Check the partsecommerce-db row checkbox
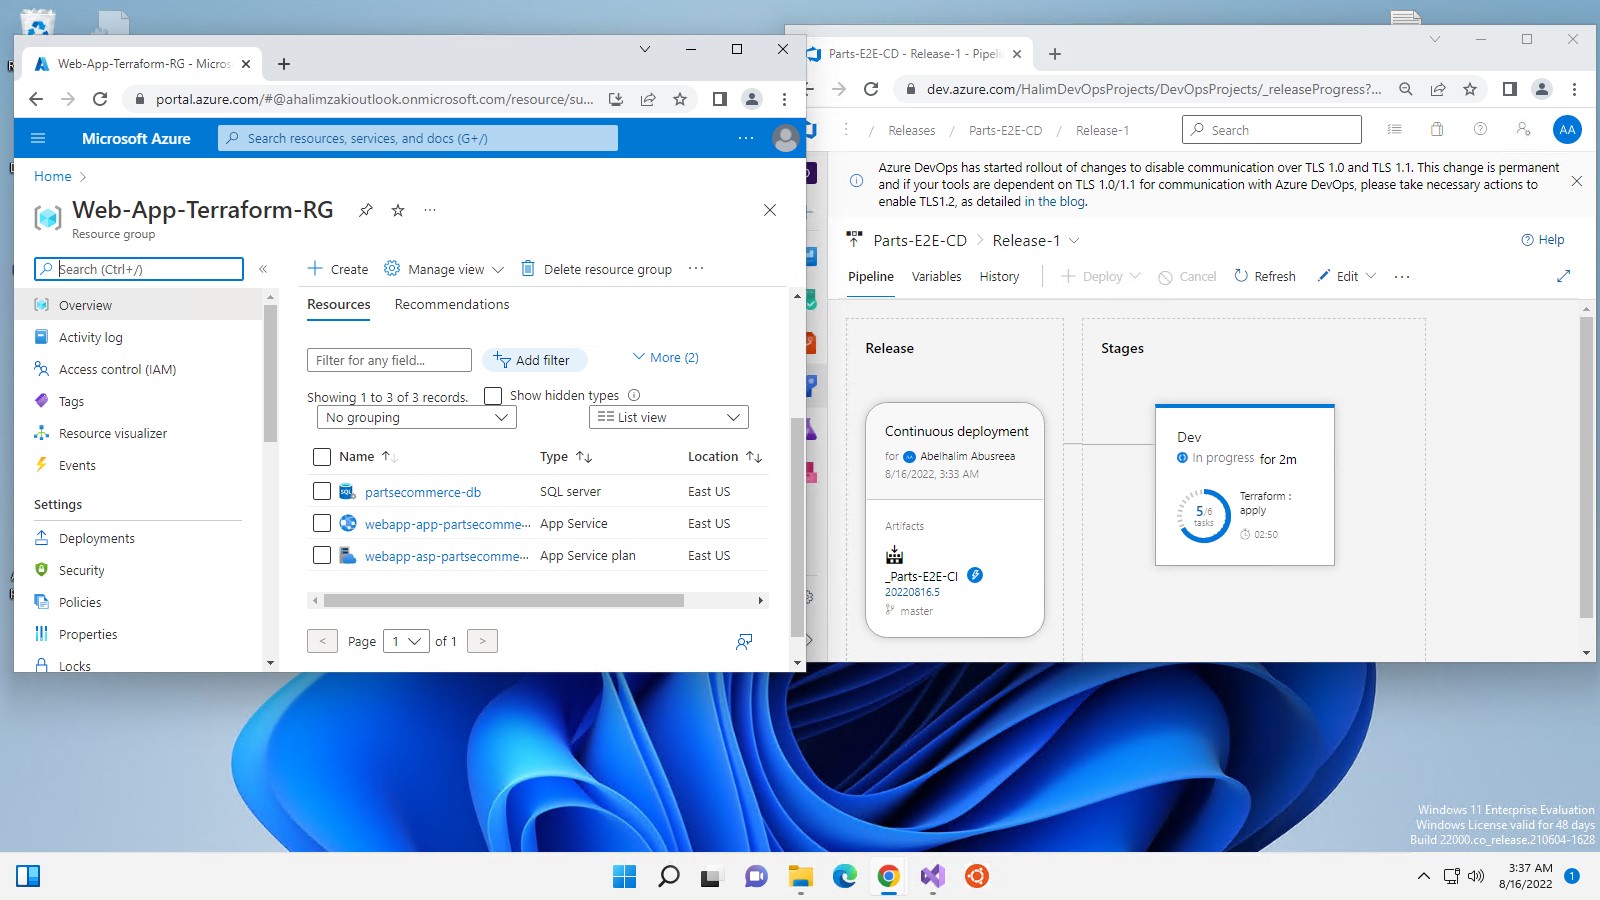The width and height of the screenshot is (1600, 900). pyautogui.click(x=322, y=491)
